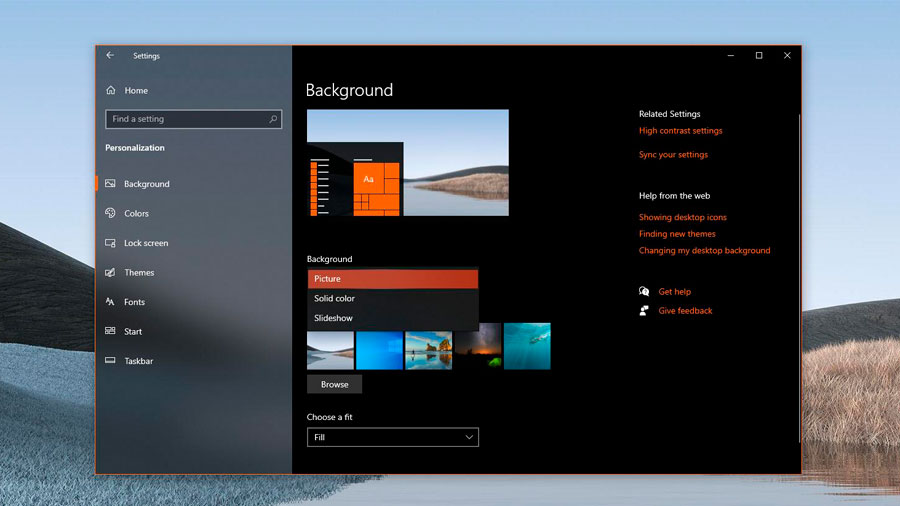The height and width of the screenshot is (506, 900).
Task: Open Home via the house icon
Action: [x=111, y=90]
